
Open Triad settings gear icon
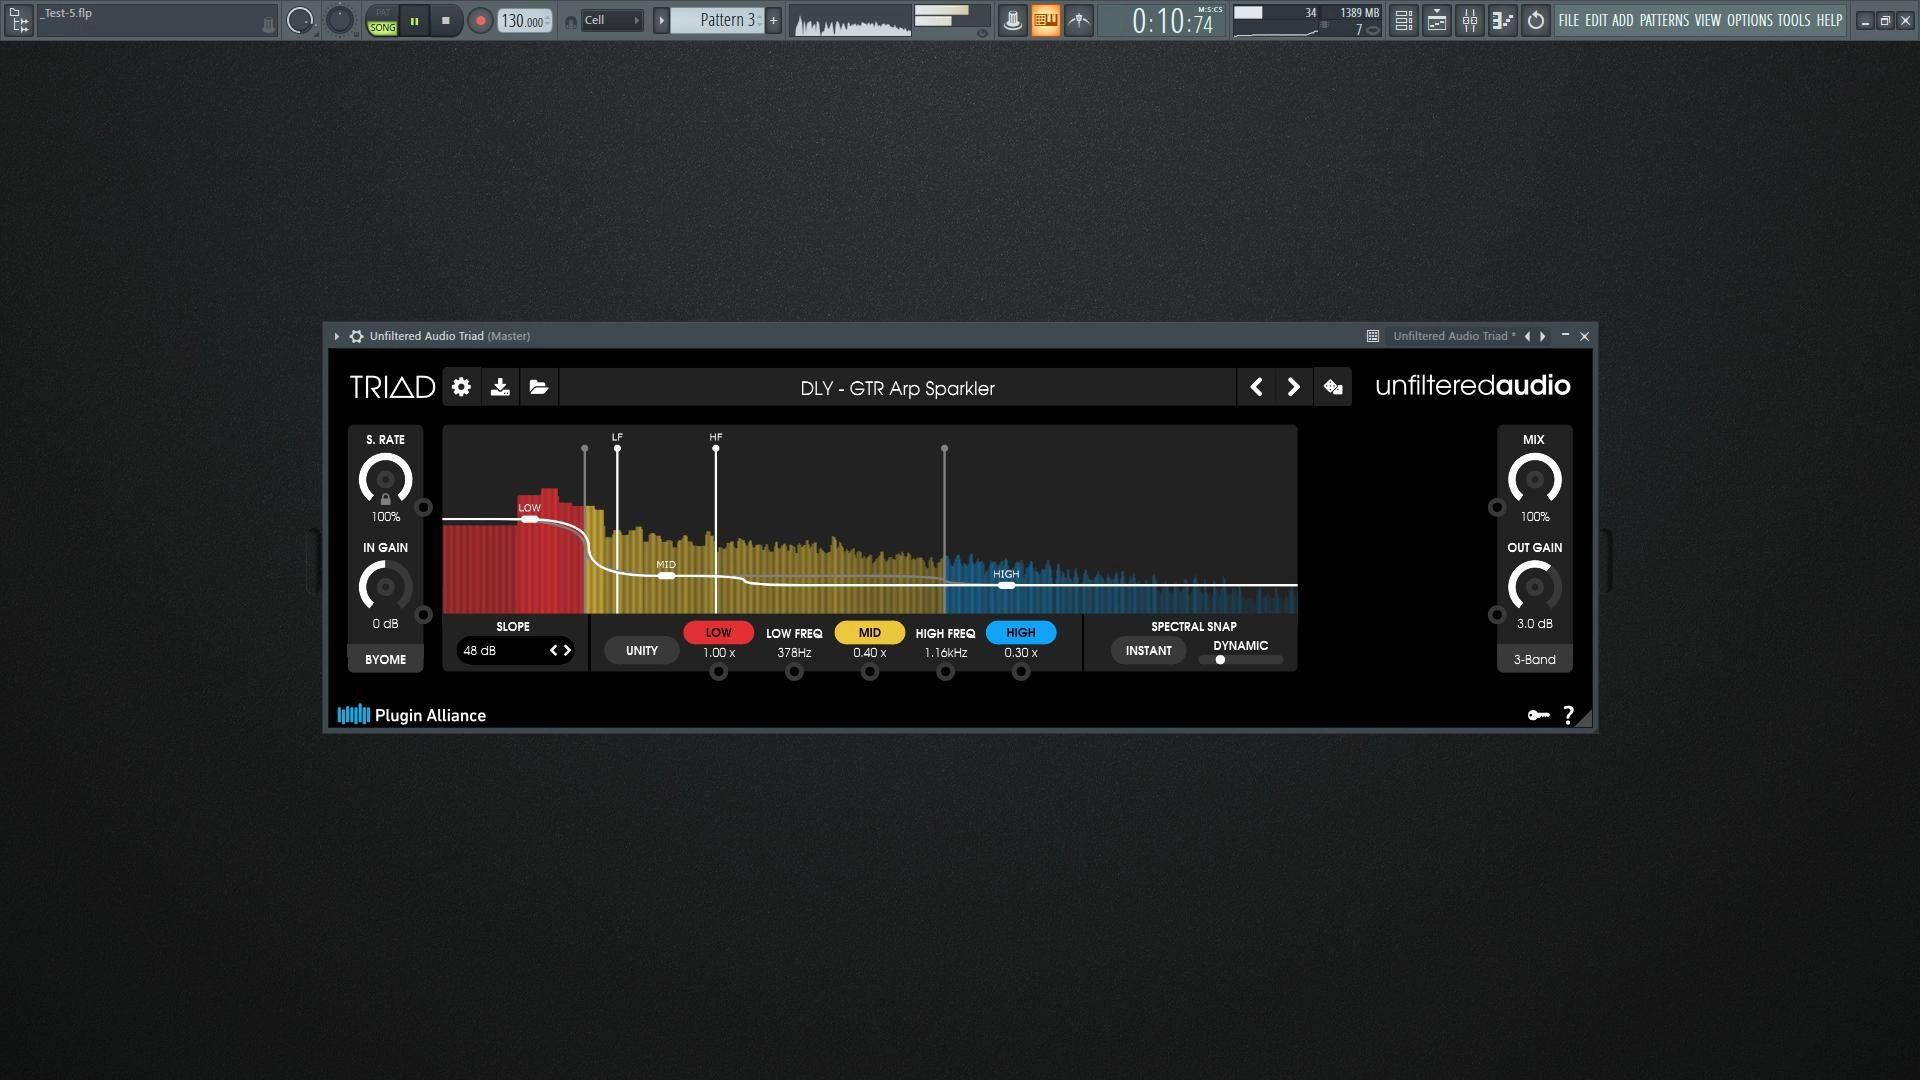[x=461, y=387]
